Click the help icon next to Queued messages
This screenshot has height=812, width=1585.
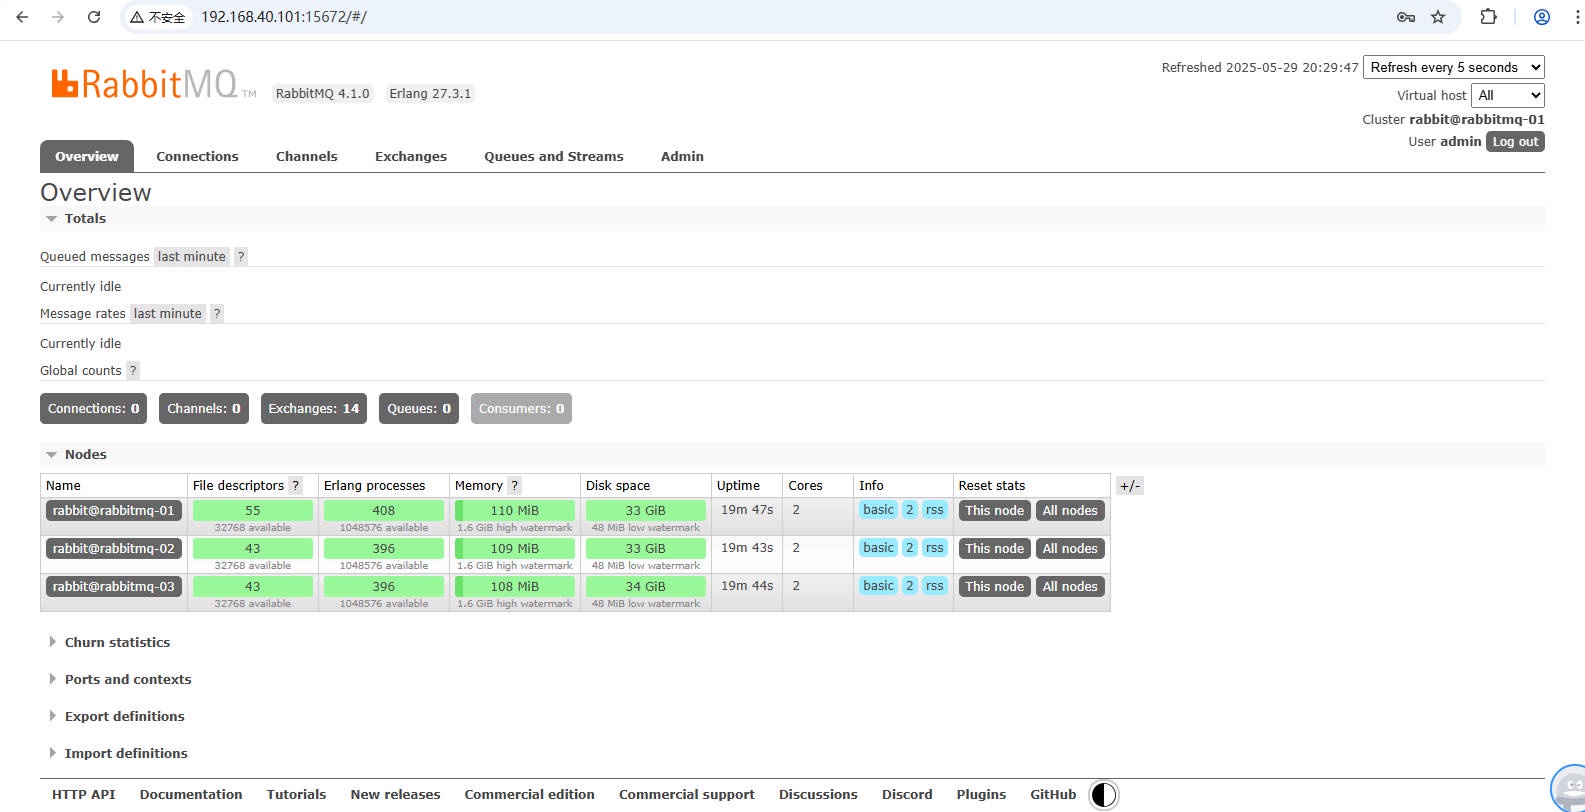point(241,257)
